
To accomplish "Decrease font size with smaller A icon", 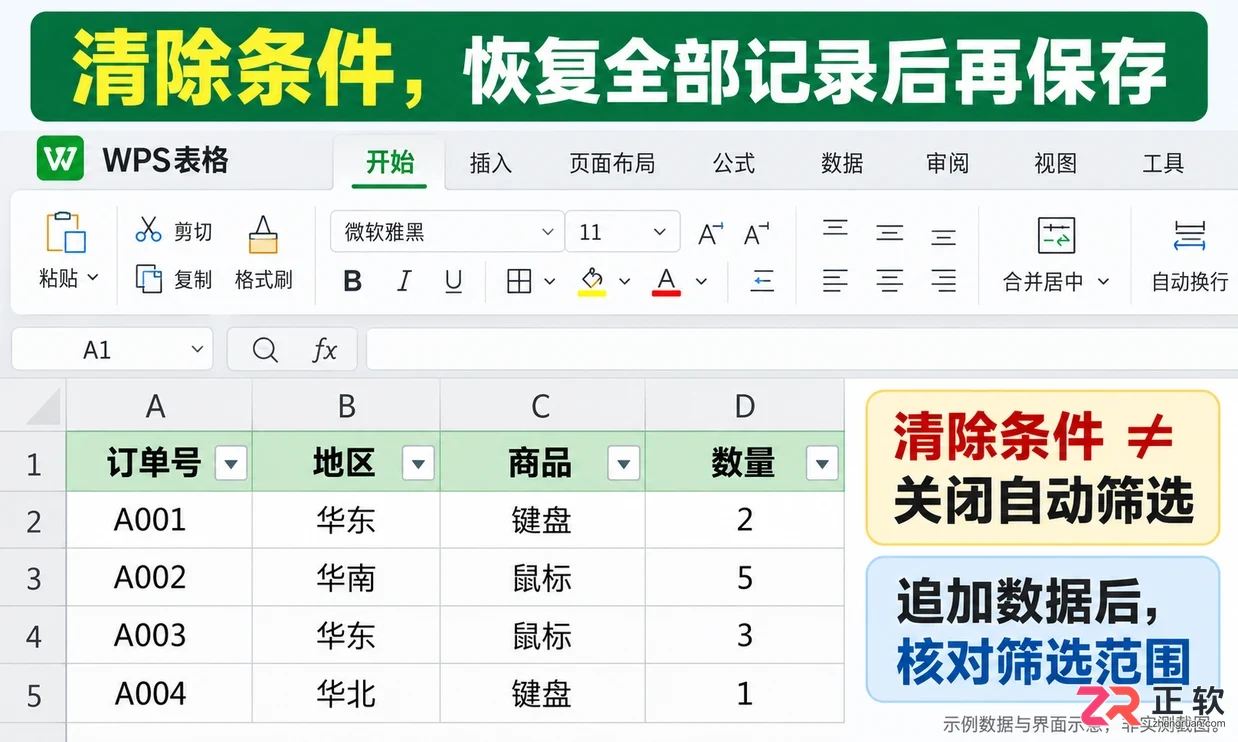I will [757, 234].
